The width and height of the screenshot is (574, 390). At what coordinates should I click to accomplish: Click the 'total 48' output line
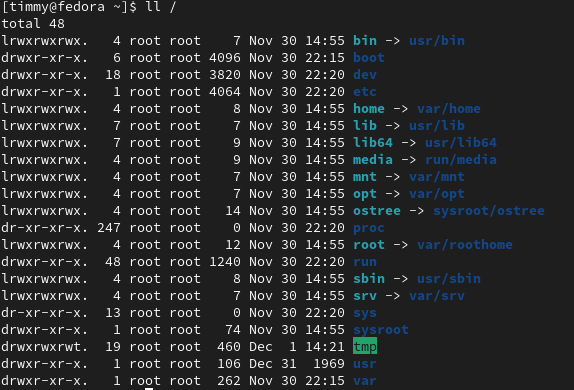(33, 24)
